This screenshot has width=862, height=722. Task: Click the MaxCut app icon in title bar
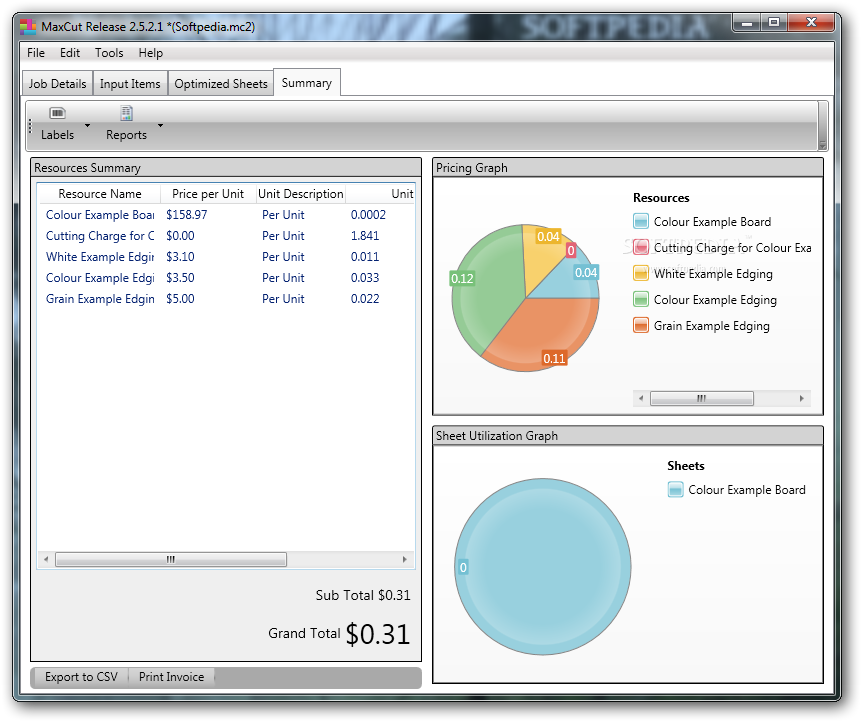point(27,26)
